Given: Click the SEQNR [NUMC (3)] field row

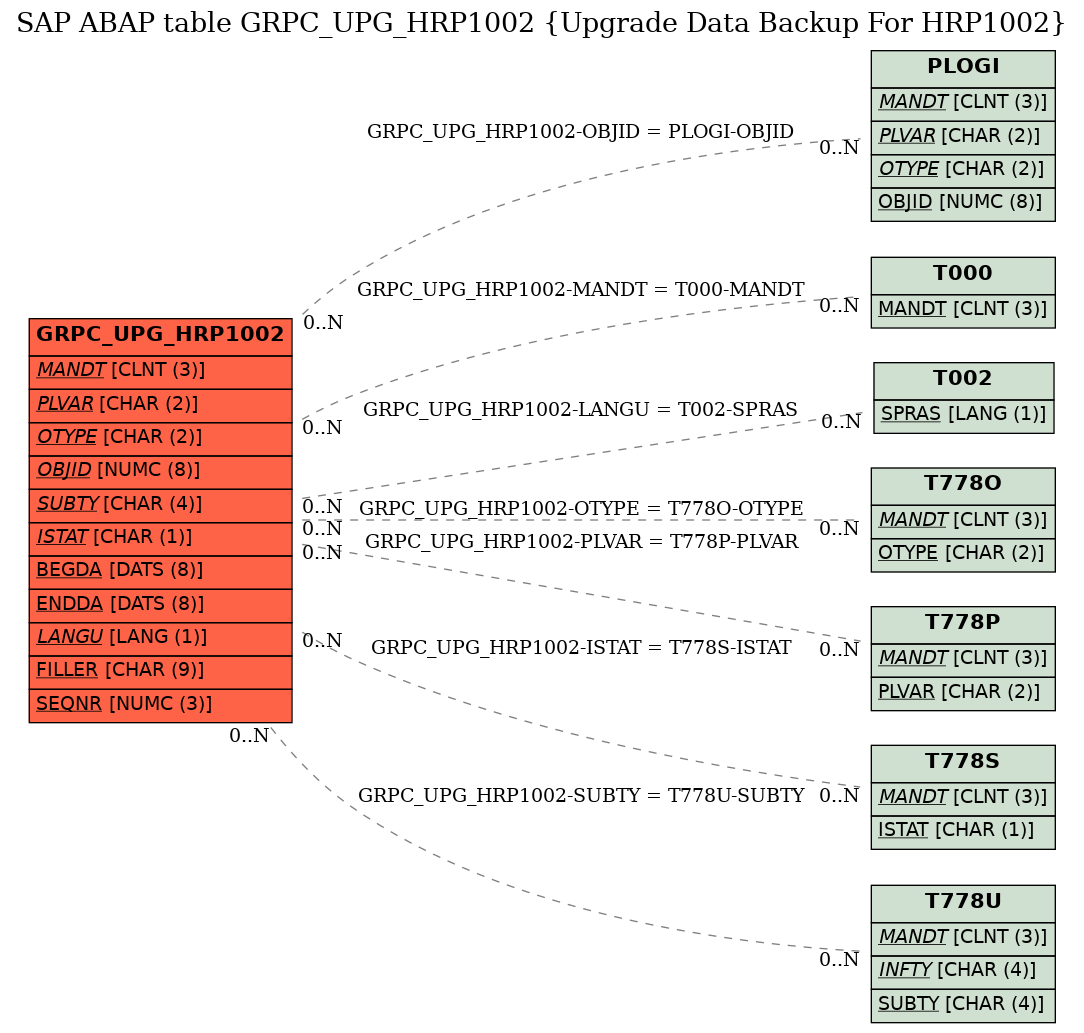Looking at the screenshot, I should coord(160,705).
